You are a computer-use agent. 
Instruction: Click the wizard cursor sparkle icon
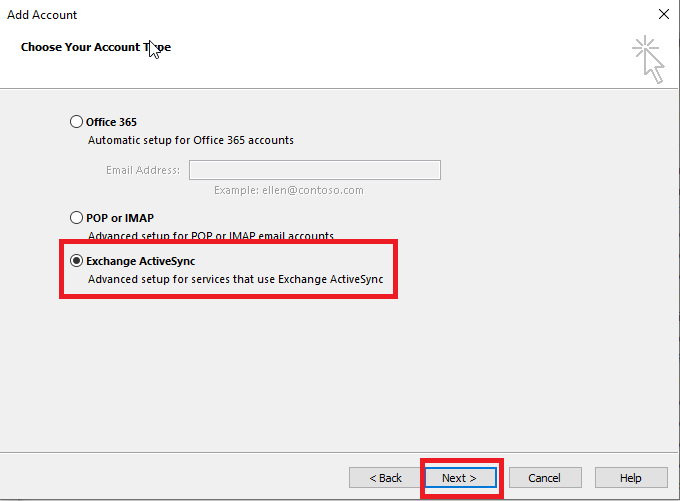coord(648,59)
